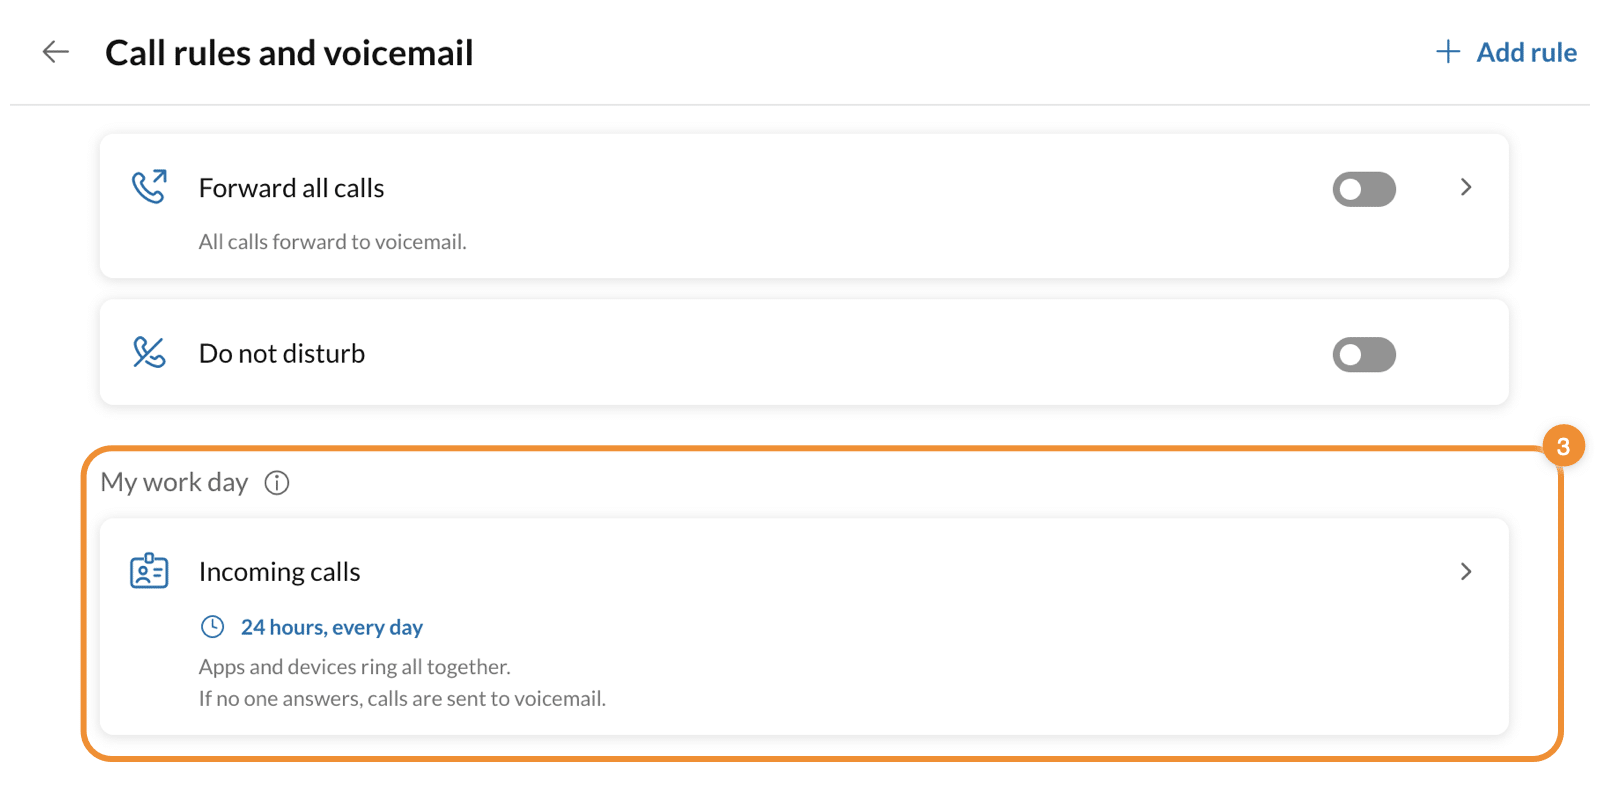
Task: Select the Forward all calls label
Action: tap(291, 188)
